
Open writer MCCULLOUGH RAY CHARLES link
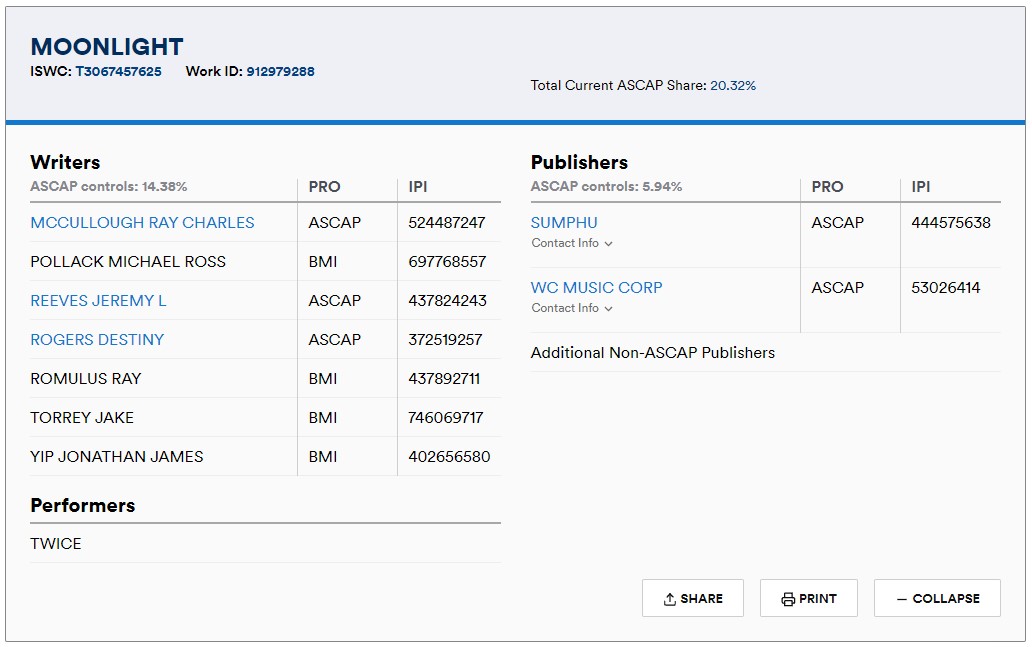pyautogui.click(x=142, y=222)
